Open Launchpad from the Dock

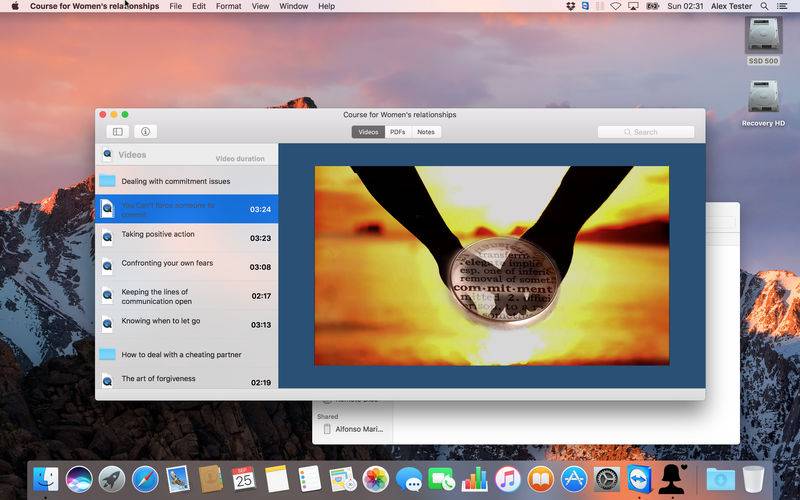point(112,480)
